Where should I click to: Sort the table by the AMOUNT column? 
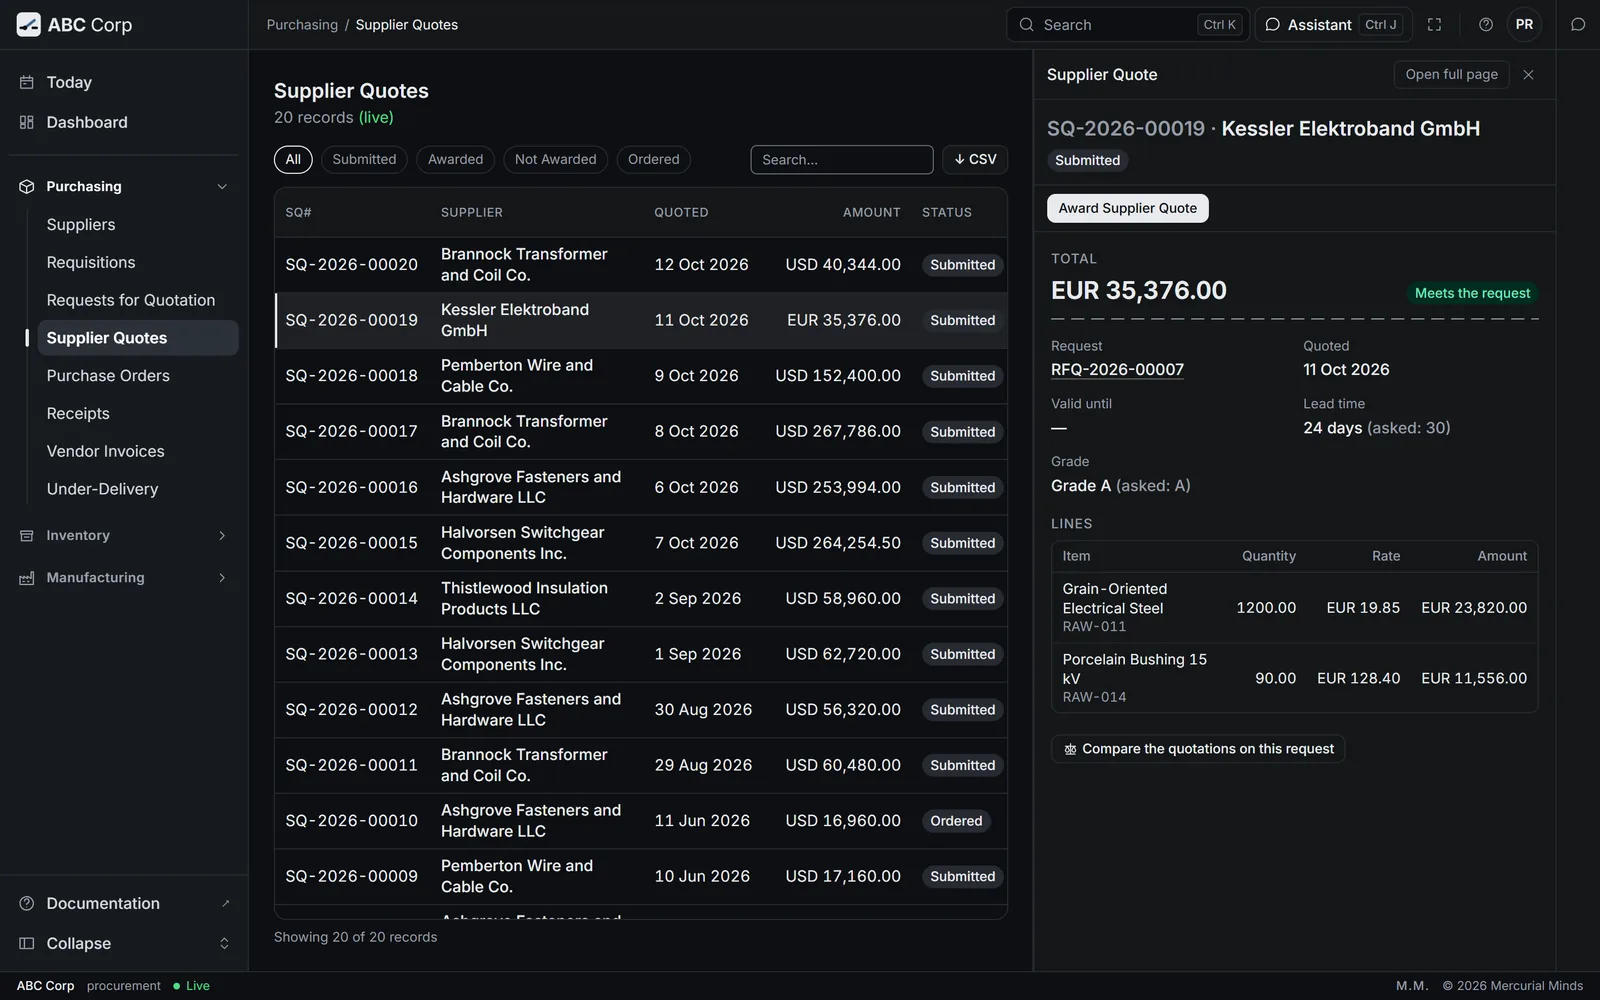pos(871,213)
